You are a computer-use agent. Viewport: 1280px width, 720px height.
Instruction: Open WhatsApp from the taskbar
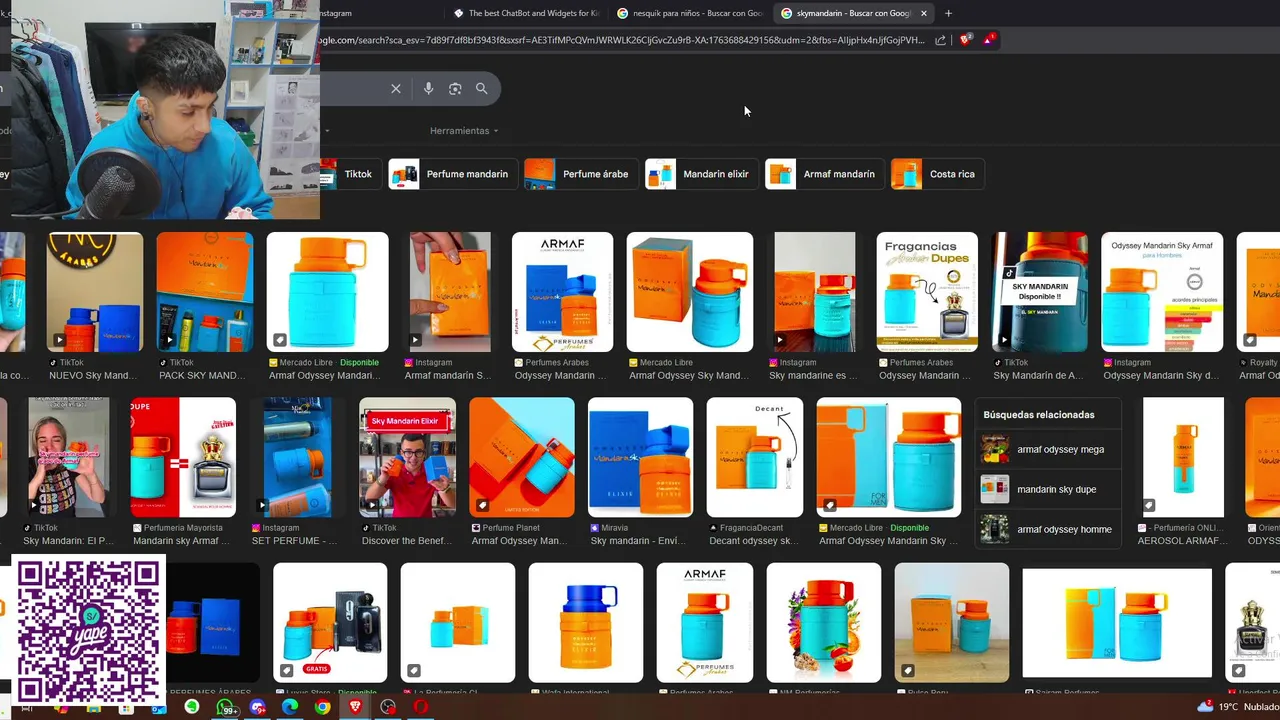pos(225,708)
